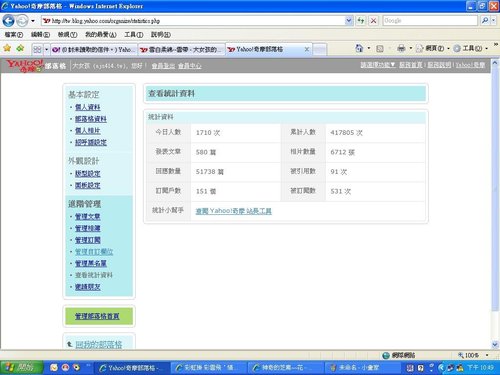Click the Google search box
The height and width of the screenshot is (375, 500).
(x=430, y=21)
